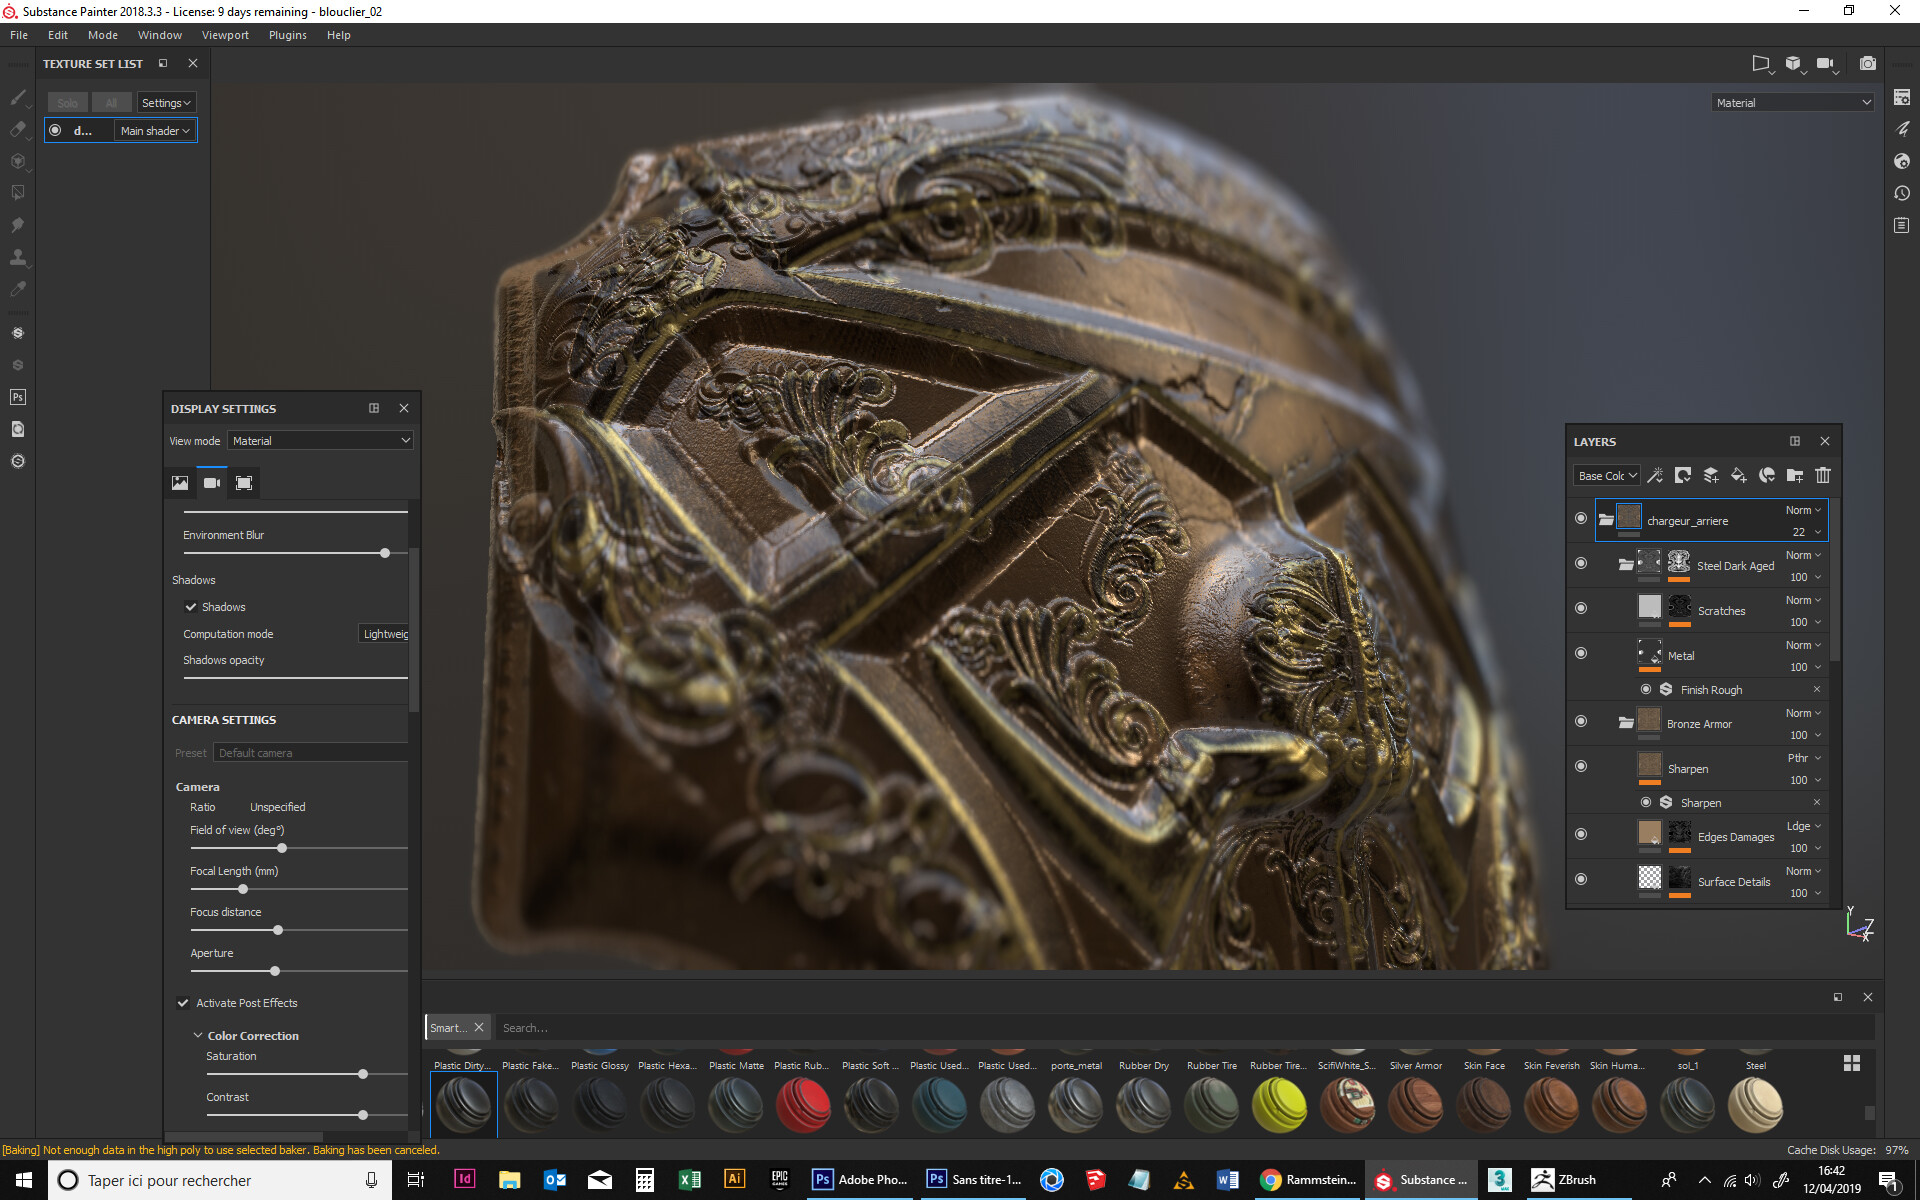1920x1200 pixels.
Task: Select the Smudge tool
Action: point(18,225)
